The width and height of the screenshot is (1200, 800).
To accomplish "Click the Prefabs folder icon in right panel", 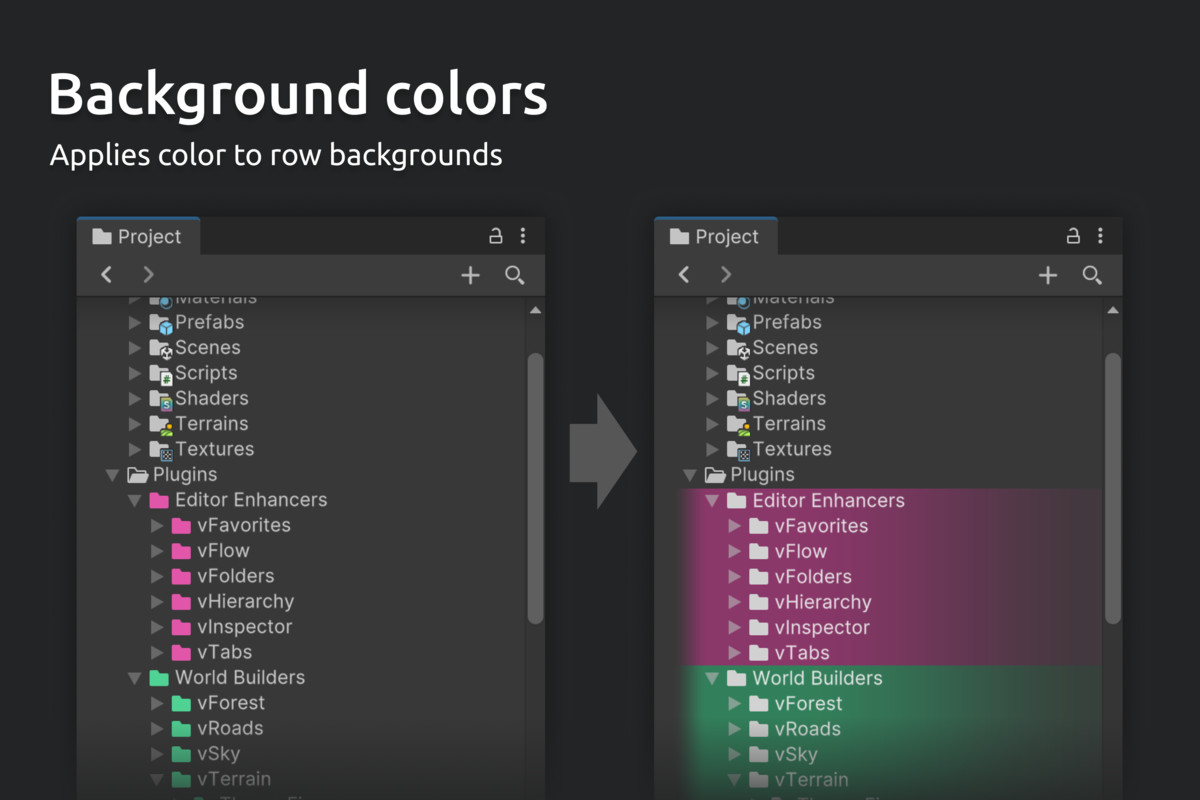I will [x=738, y=323].
